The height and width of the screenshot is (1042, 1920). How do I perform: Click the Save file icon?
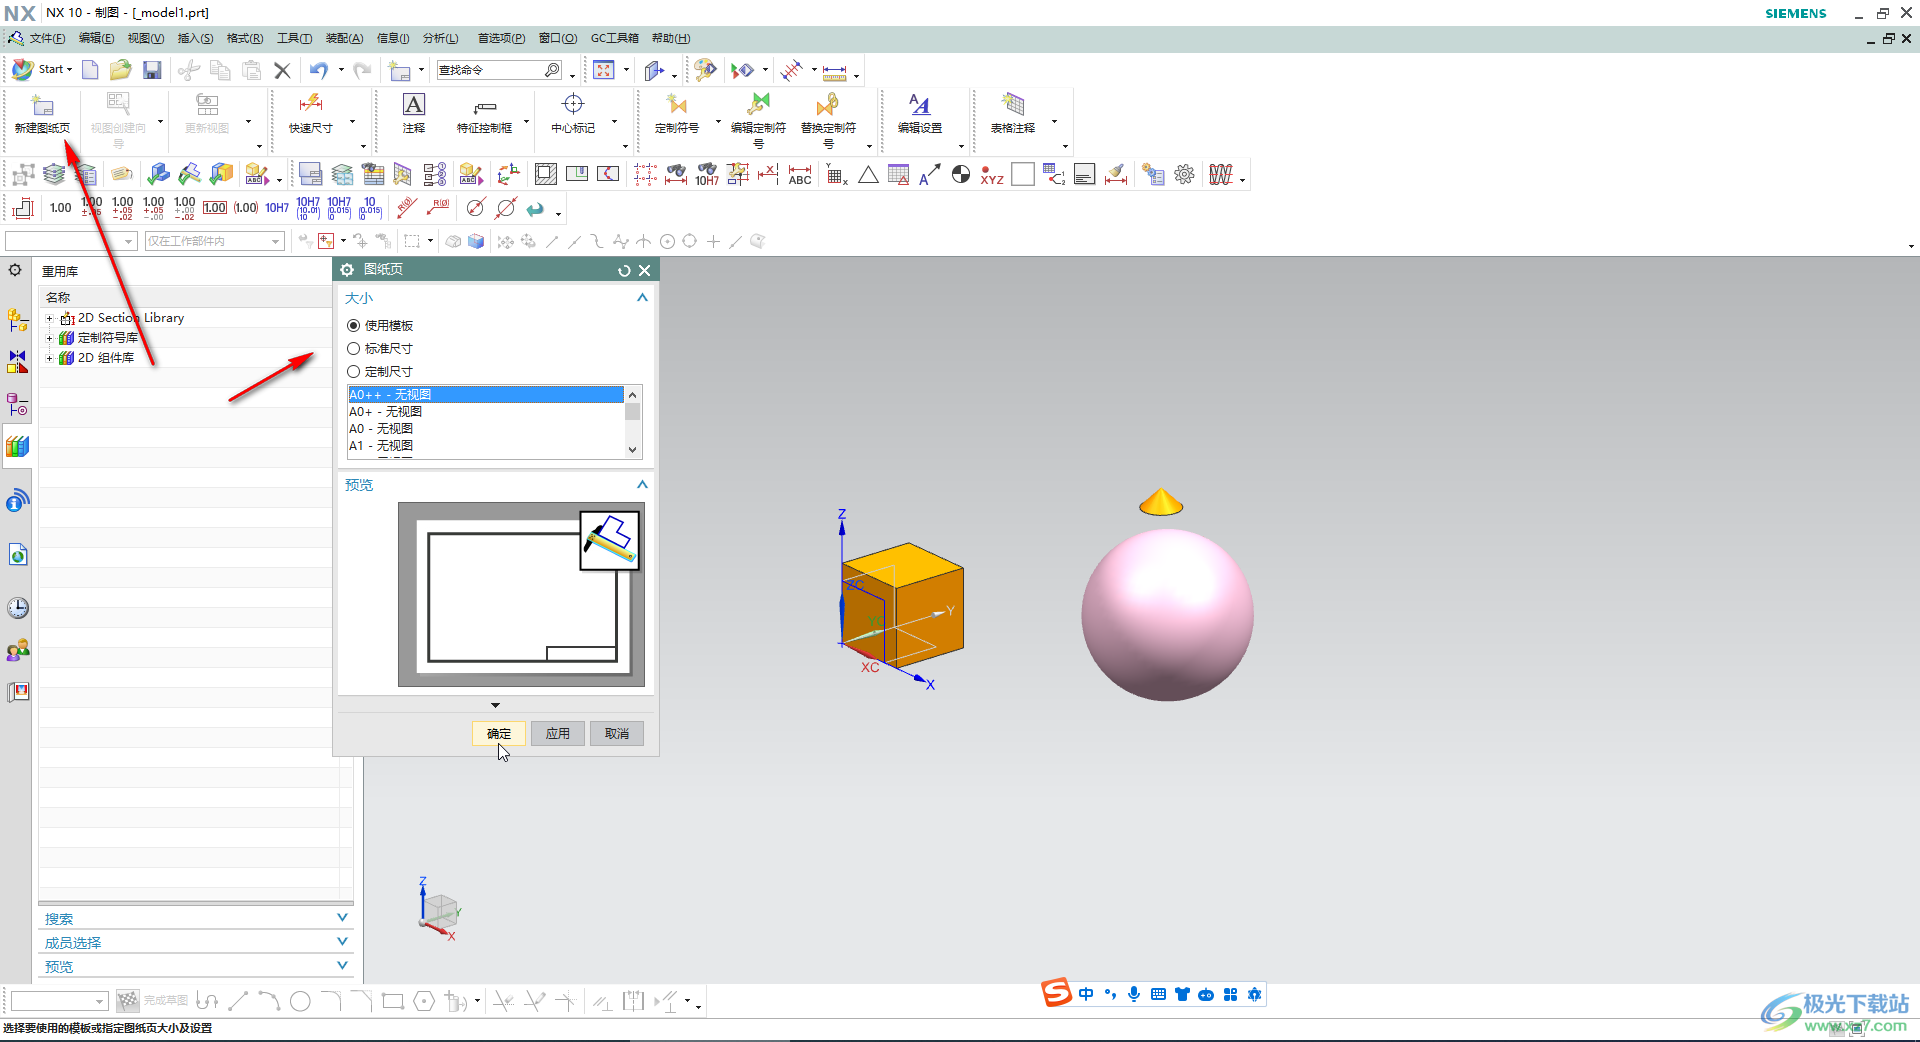152,70
